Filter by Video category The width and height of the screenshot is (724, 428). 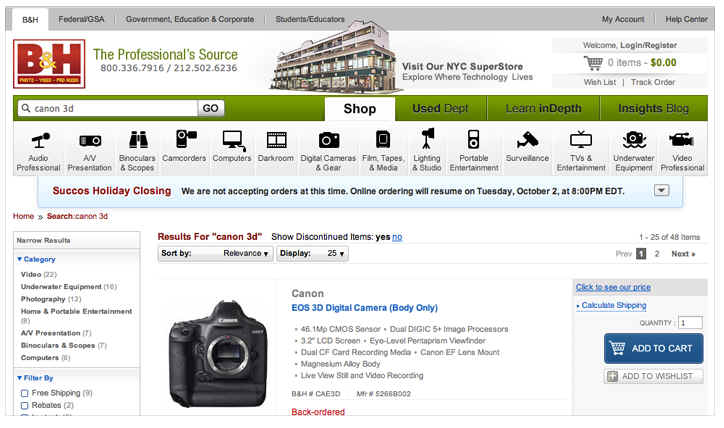pyautogui.click(x=39, y=274)
